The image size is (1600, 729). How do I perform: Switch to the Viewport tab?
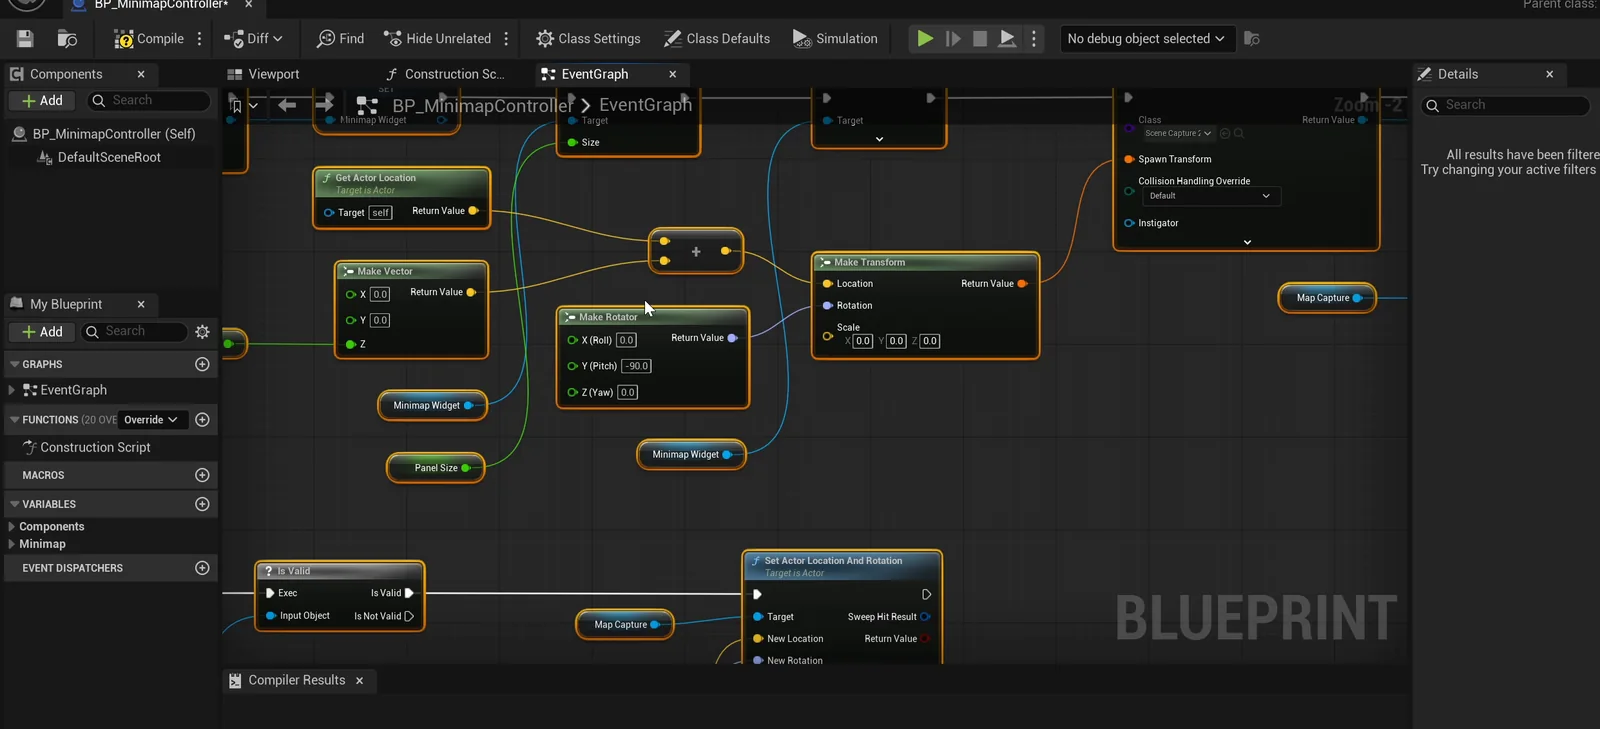264,74
